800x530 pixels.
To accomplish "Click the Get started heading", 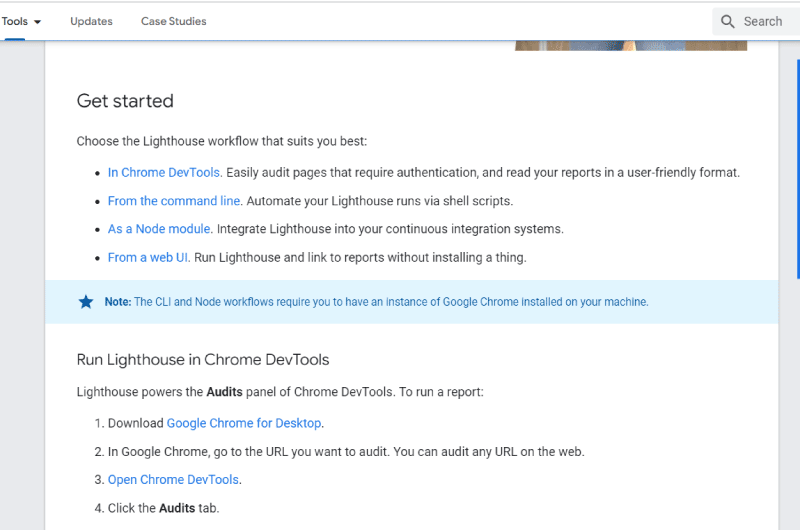I will [125, 101].
